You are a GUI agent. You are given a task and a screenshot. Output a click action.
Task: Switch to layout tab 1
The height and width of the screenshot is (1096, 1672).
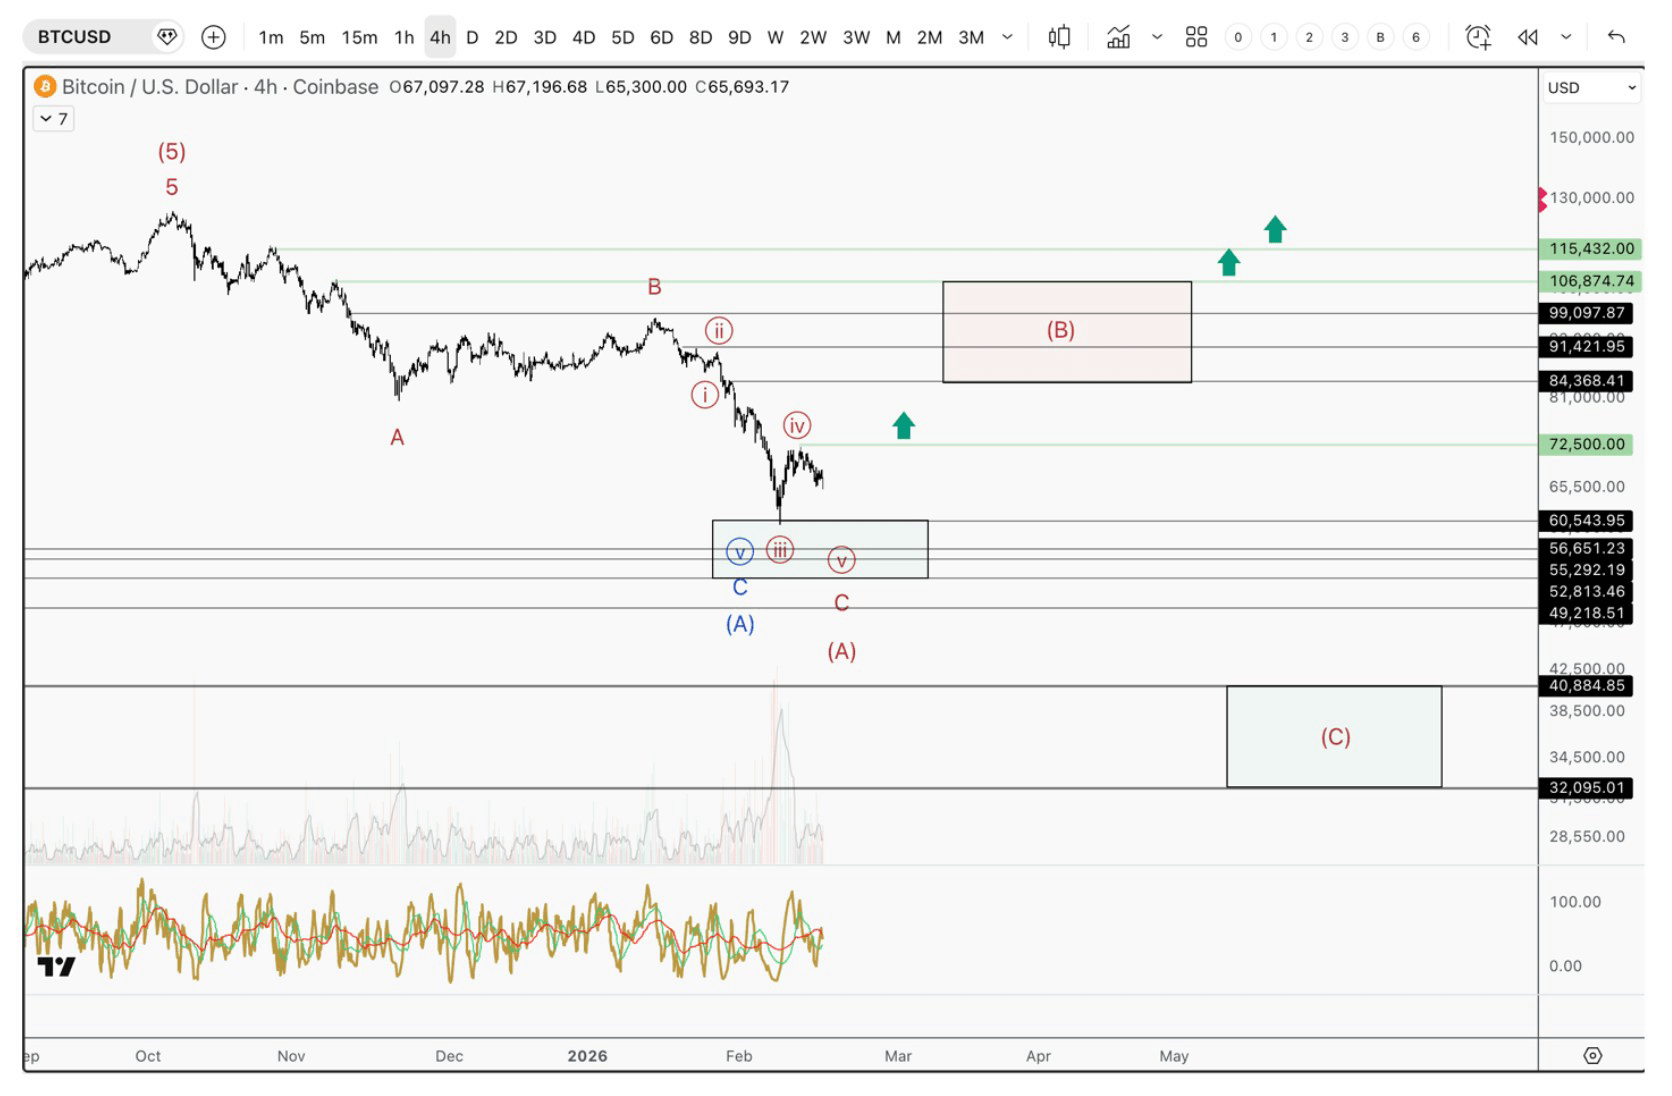coord(1273,37)
